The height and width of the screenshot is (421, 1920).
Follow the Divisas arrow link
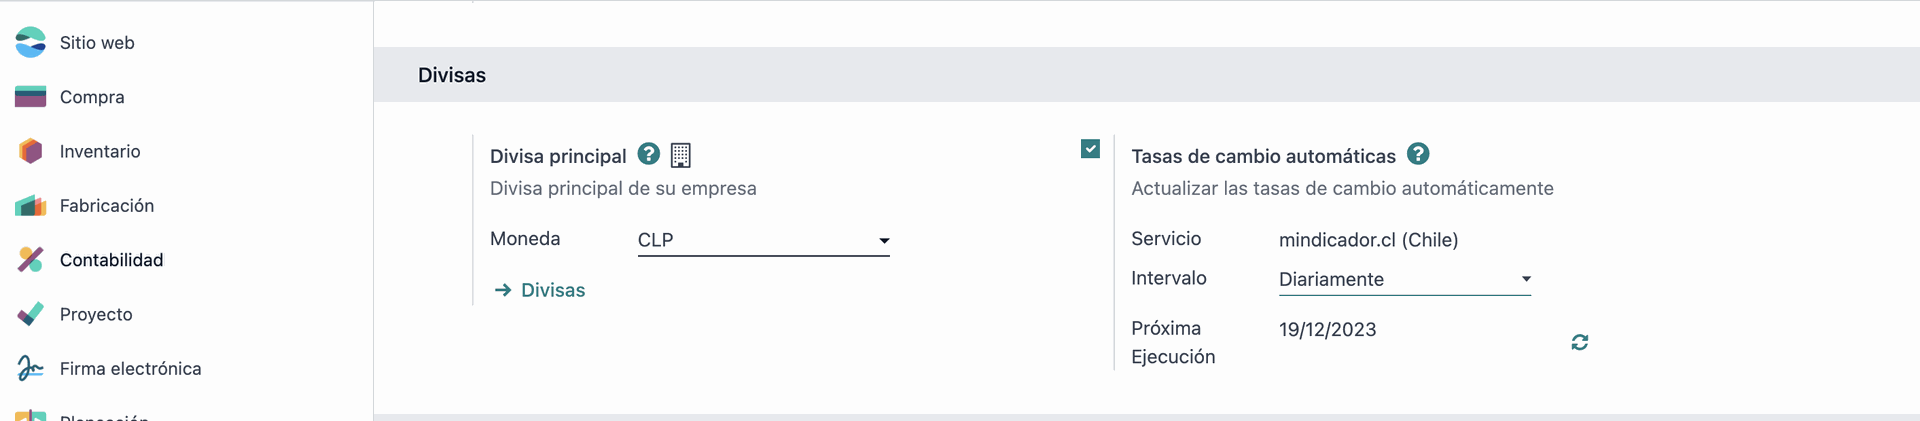pos(540,290)
